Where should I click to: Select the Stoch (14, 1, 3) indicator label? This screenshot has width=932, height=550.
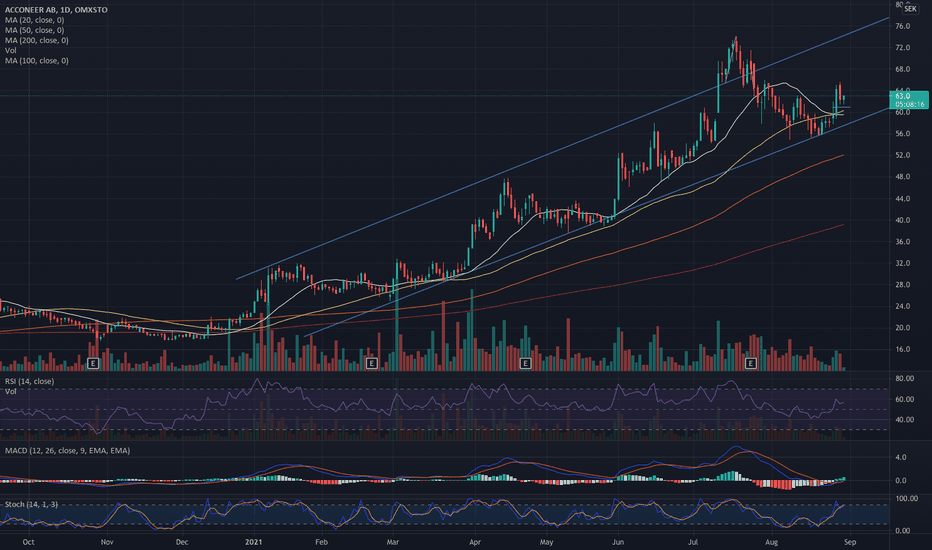point(32,504)
